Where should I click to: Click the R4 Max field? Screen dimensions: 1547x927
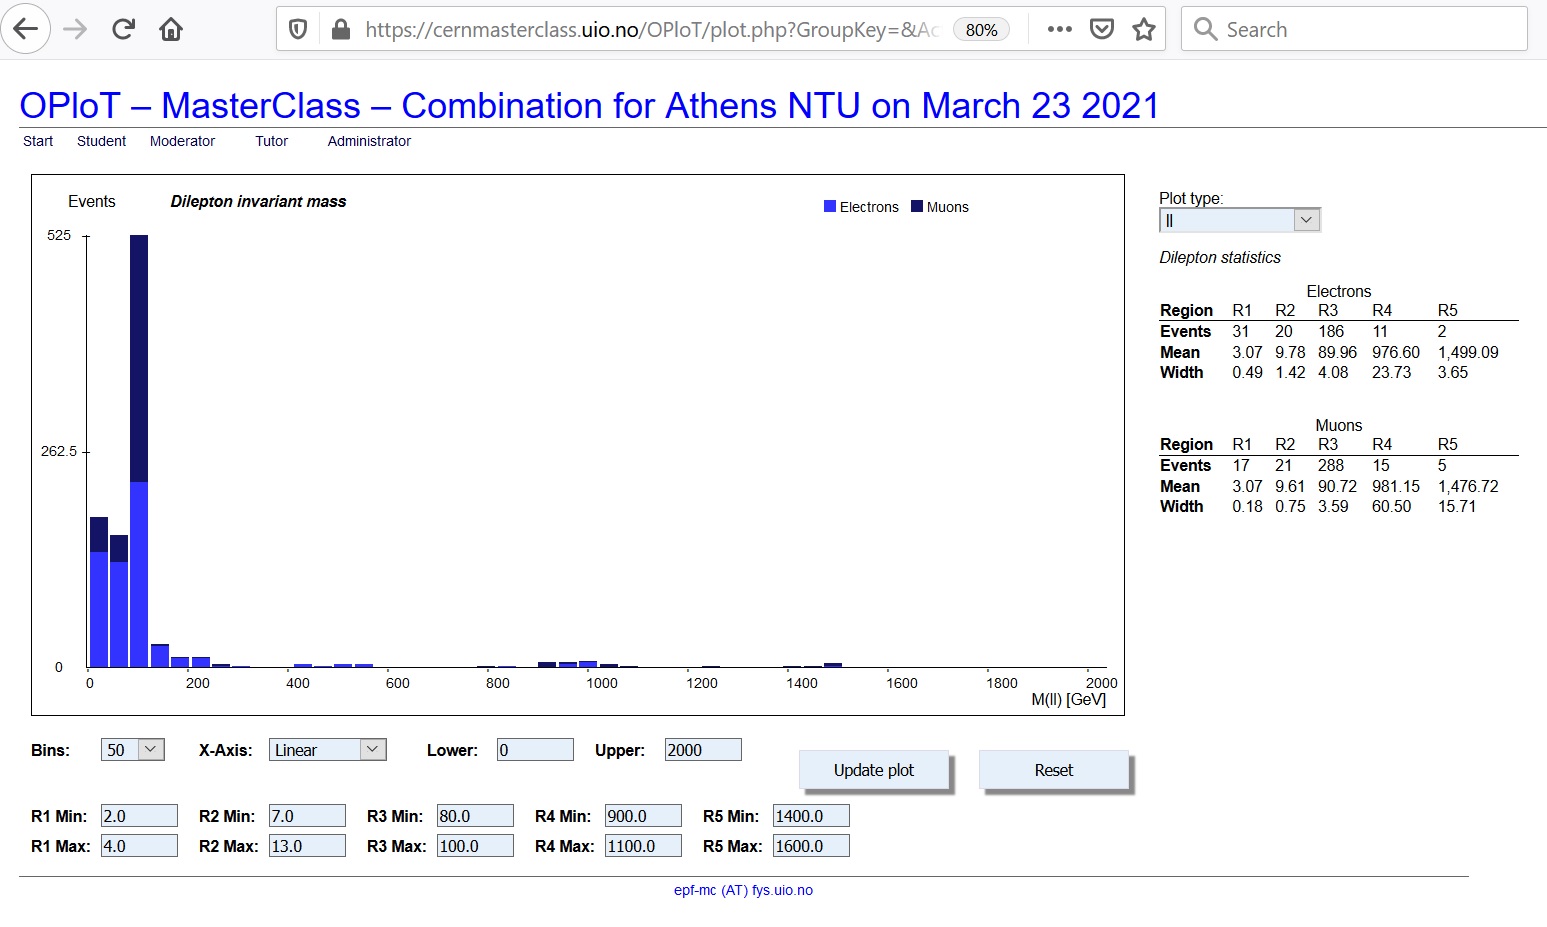pyautogui.click(x=643, y=846)
